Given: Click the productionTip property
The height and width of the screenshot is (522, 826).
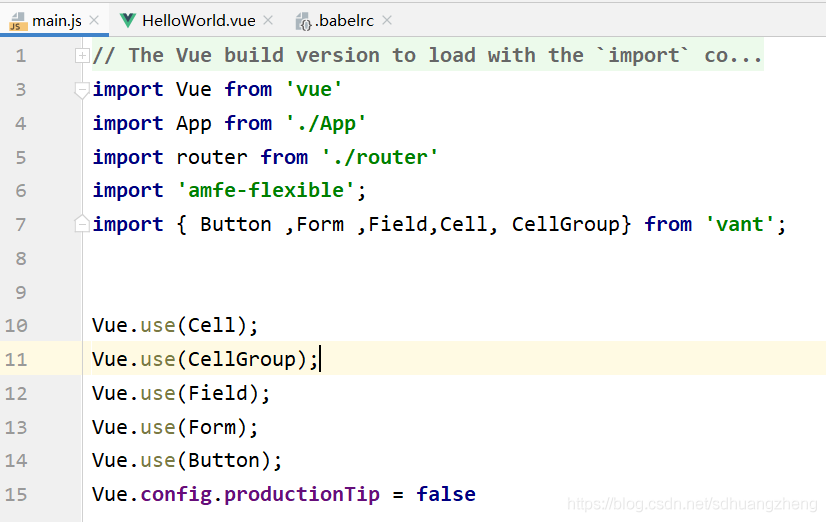Looking at the screenshot, I should tap(302, 494).
